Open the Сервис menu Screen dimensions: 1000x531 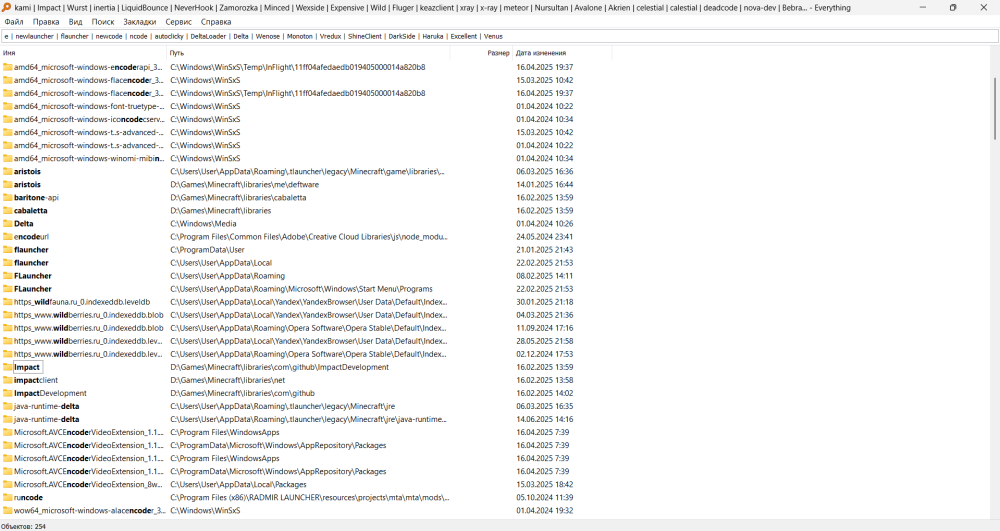click(x=179, y=22)
